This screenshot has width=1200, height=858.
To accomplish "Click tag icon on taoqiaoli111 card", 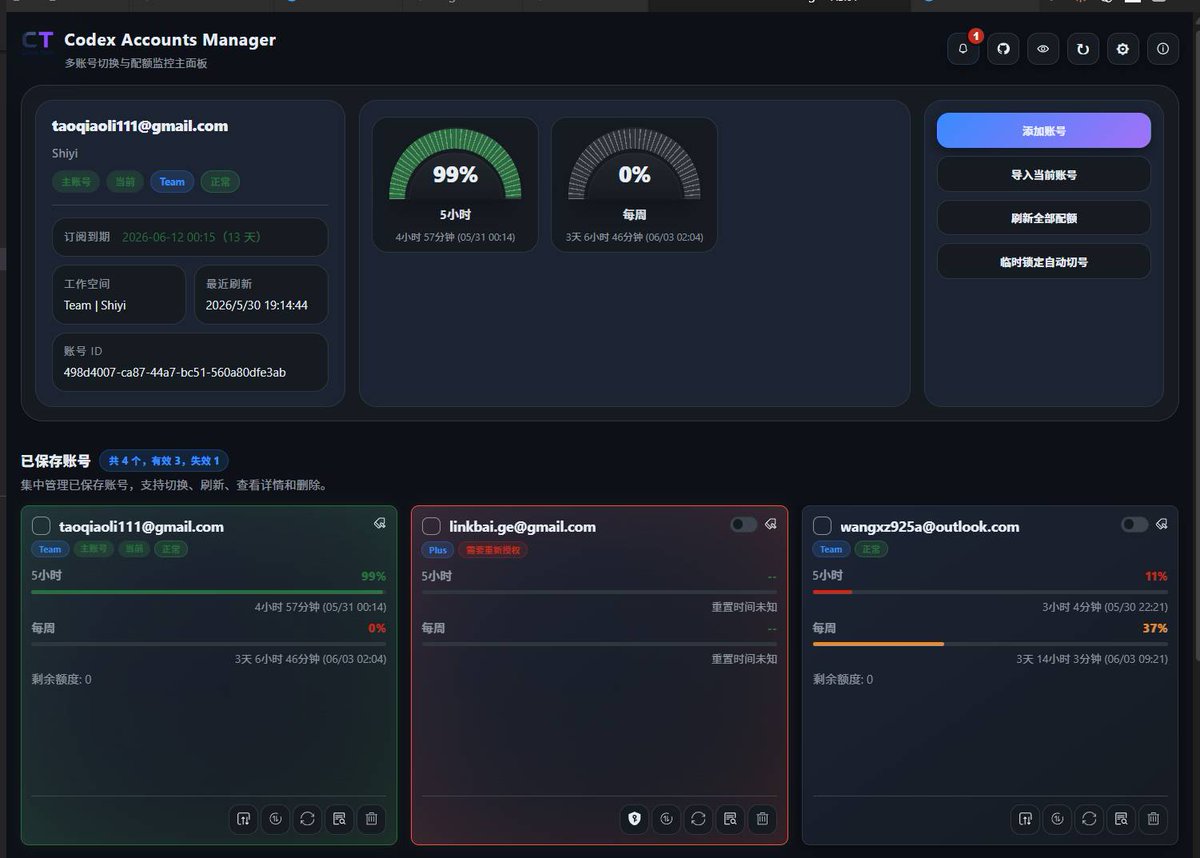I will click(x=380, y=523).
